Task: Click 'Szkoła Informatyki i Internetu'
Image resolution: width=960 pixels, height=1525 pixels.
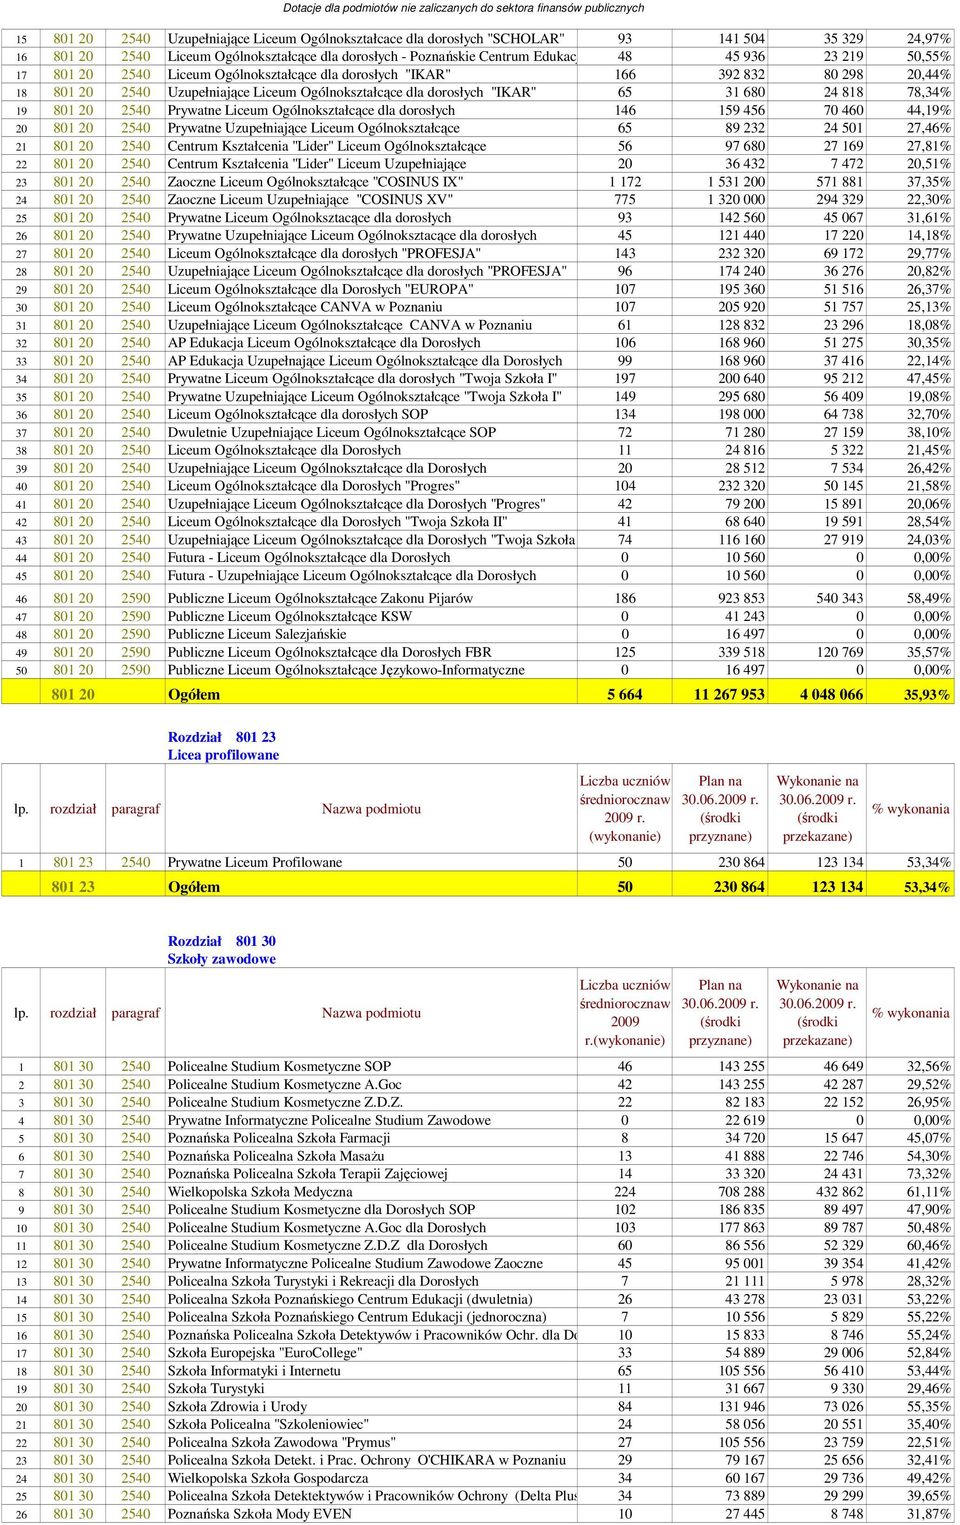Action: 254,1371
